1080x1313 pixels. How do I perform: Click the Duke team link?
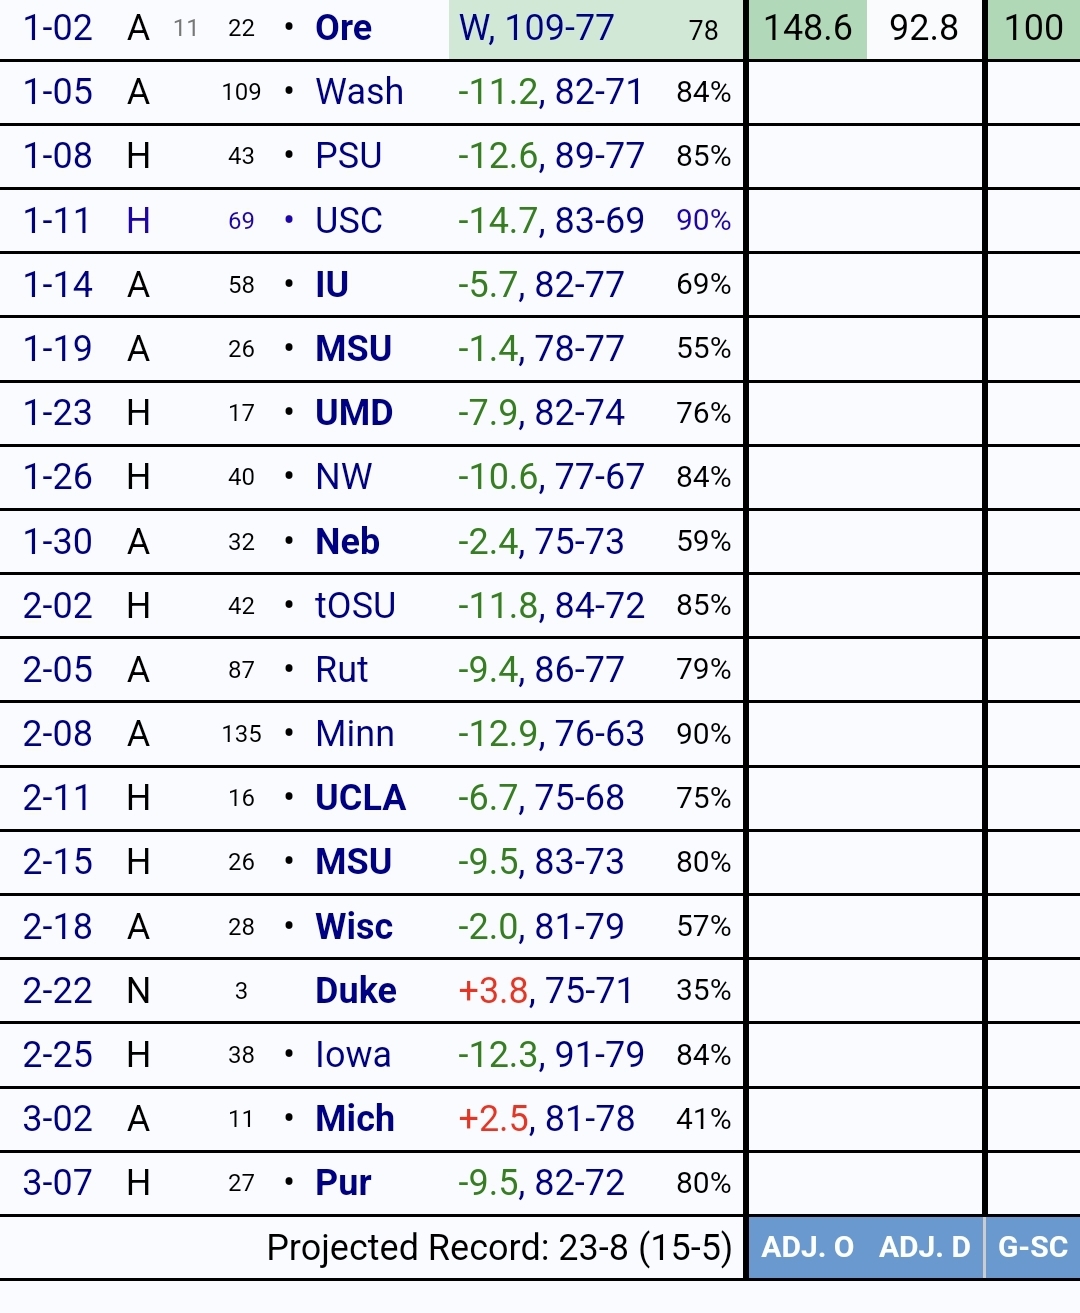click(356, 991)
